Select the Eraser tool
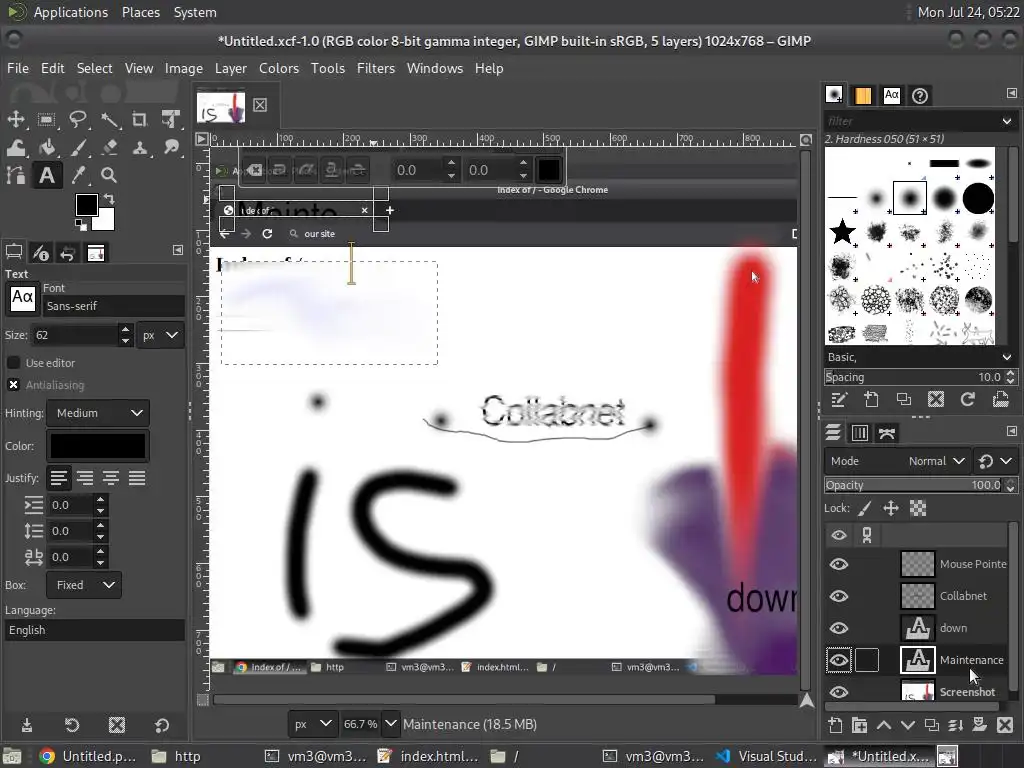 [x=109, y=148]
